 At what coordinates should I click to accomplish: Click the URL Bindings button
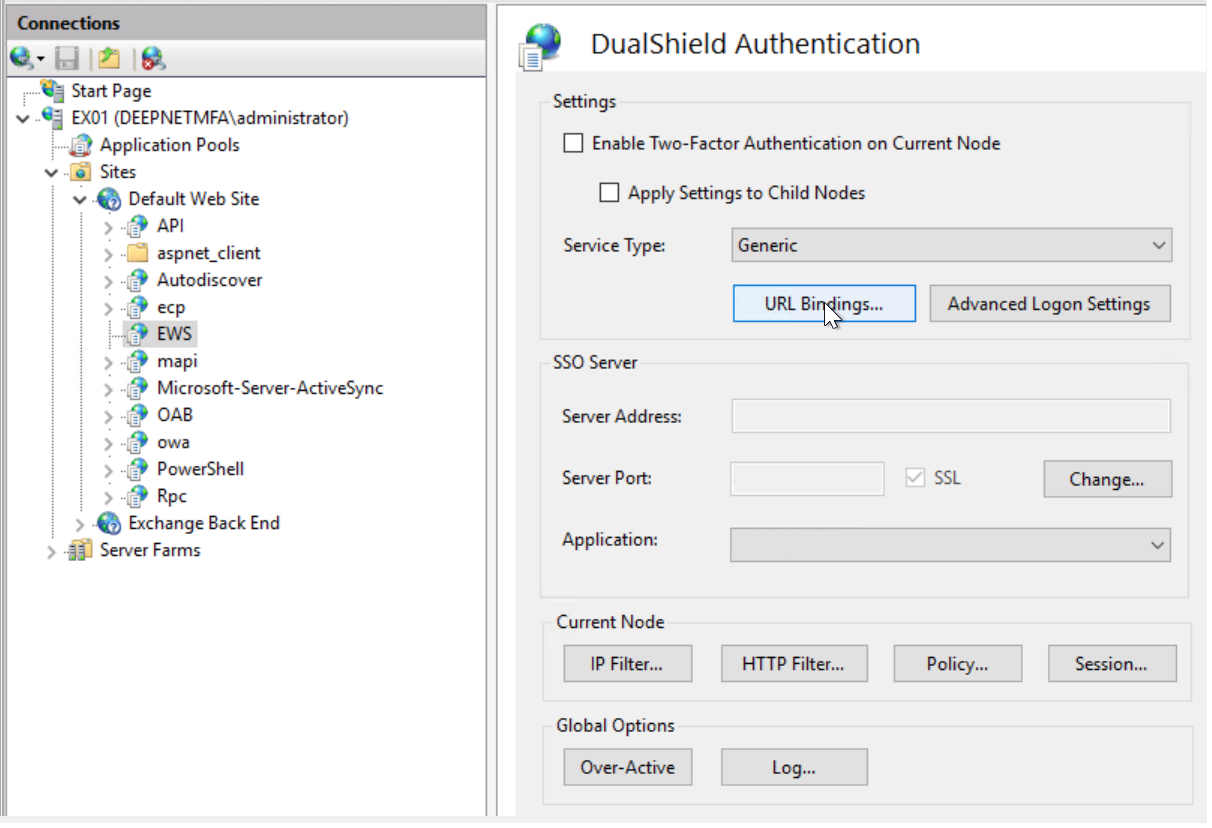pos(823,304)
